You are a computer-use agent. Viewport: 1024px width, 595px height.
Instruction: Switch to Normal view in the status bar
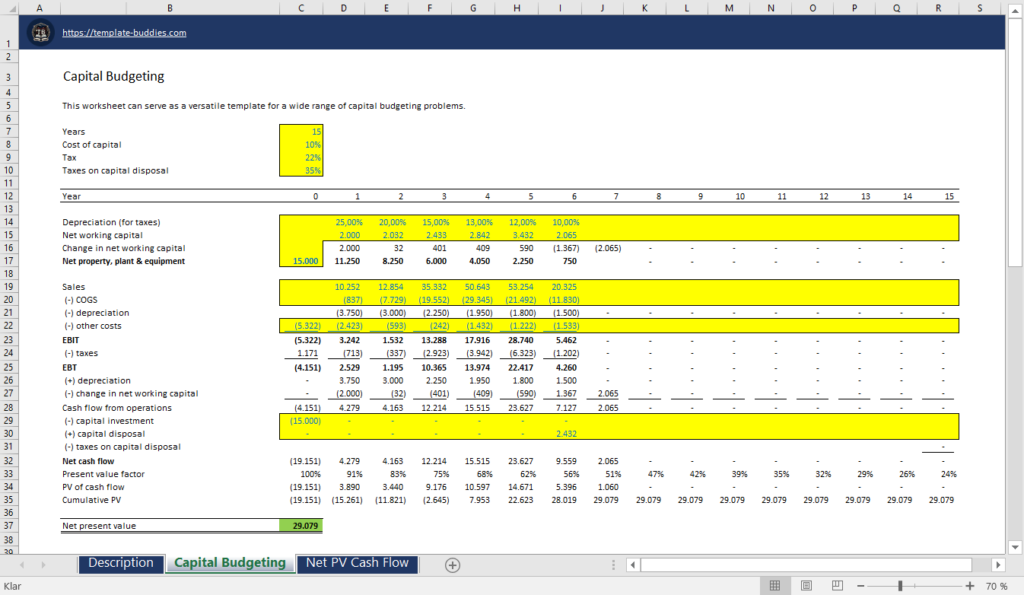[775, 585]
